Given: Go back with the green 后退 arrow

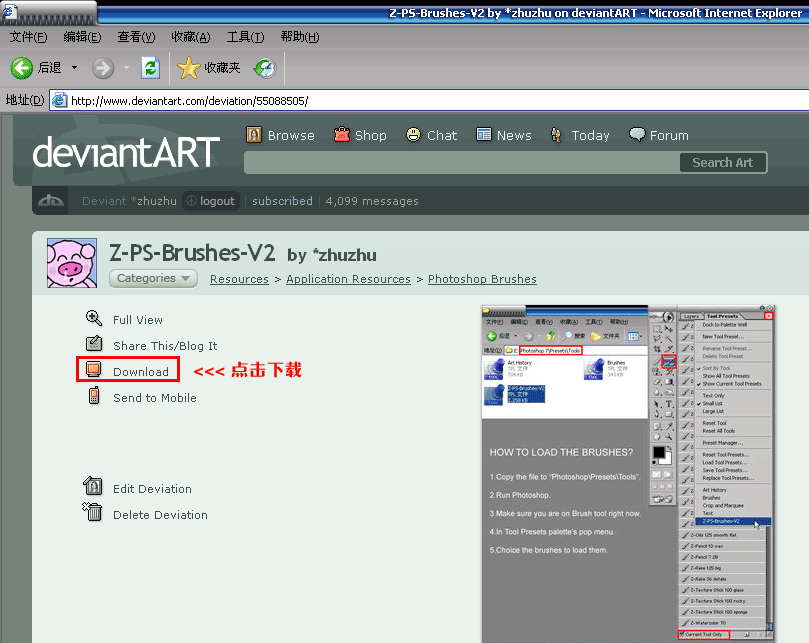Looking at the screenshot, I should 22,68.
